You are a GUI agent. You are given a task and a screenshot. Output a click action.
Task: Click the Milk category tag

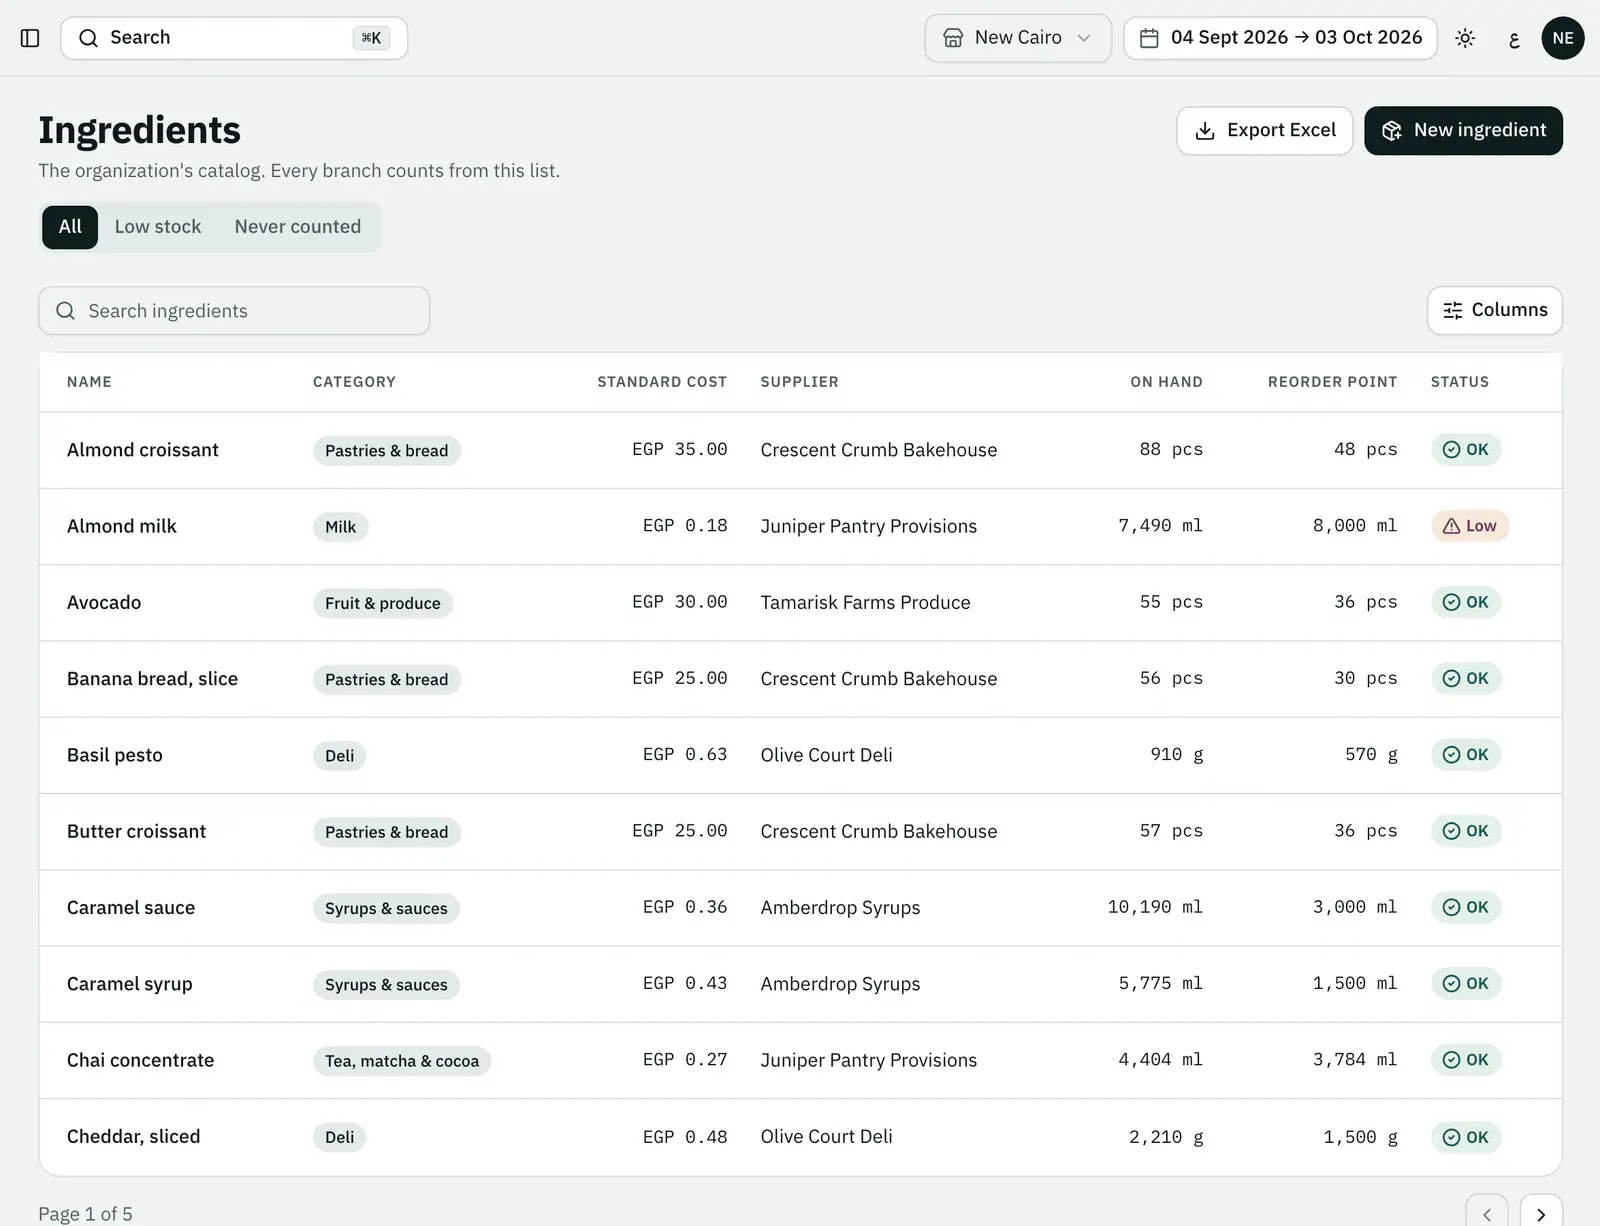click(x=340, y=527)
